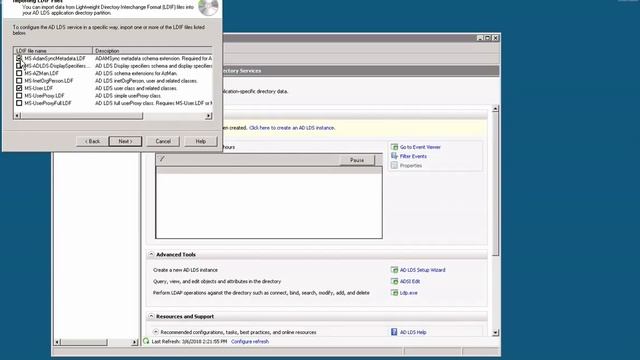The width and height of the screenshot is (640, 360).
Task: Open Ldp.exe tool link
Action: (x=408, y=293)
